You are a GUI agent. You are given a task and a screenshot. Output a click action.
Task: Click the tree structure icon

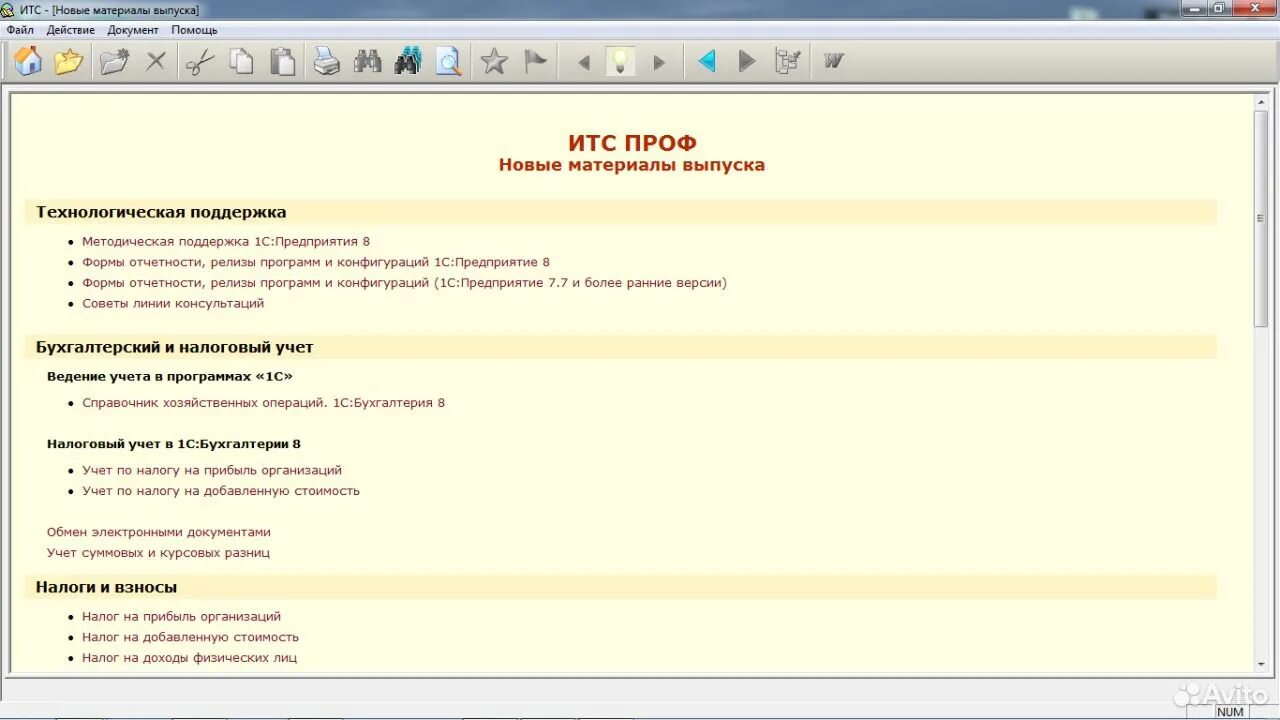[788, 62]
